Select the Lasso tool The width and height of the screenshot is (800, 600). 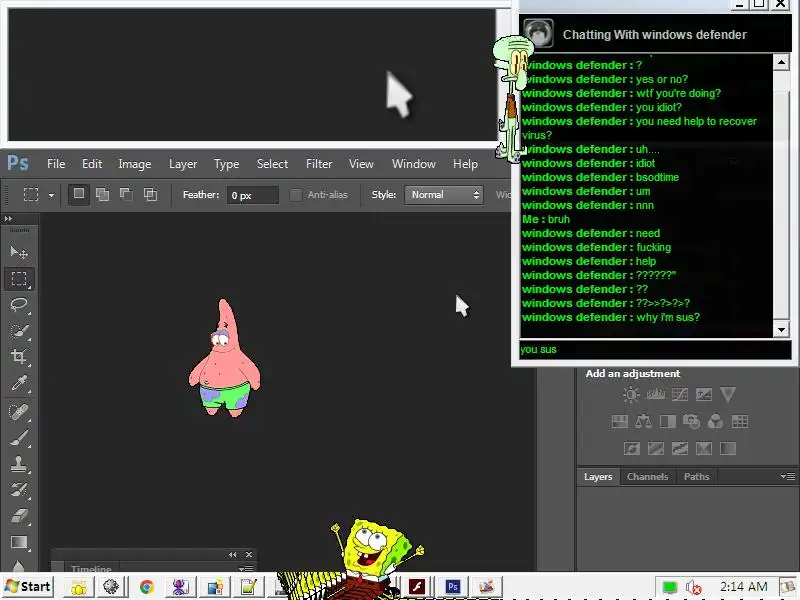point(19,305)
